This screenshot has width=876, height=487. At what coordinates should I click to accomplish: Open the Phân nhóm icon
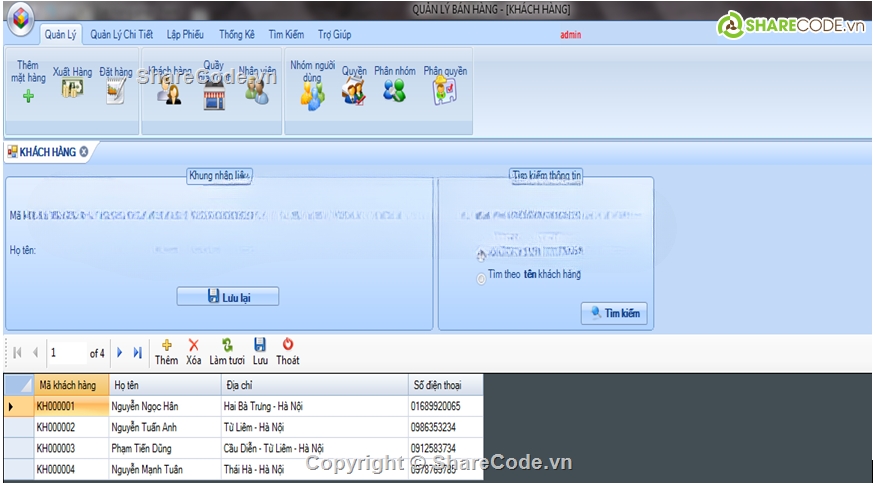[x=394, y=90]
